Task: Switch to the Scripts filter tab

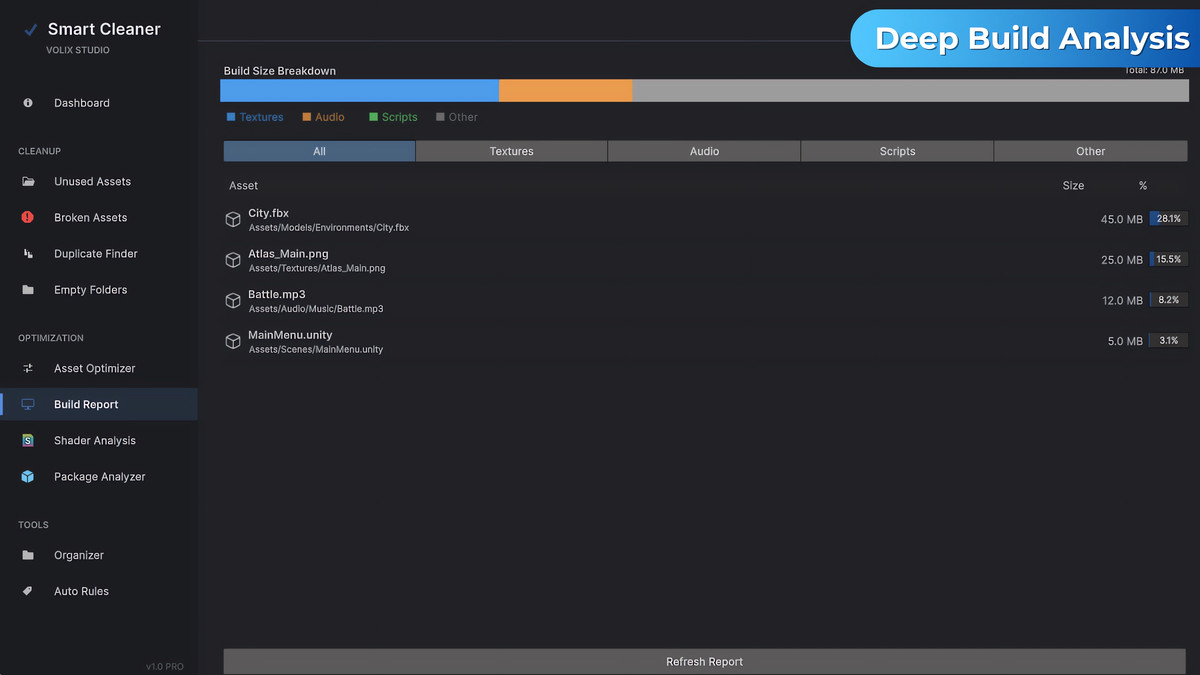Action: point(897,151)
